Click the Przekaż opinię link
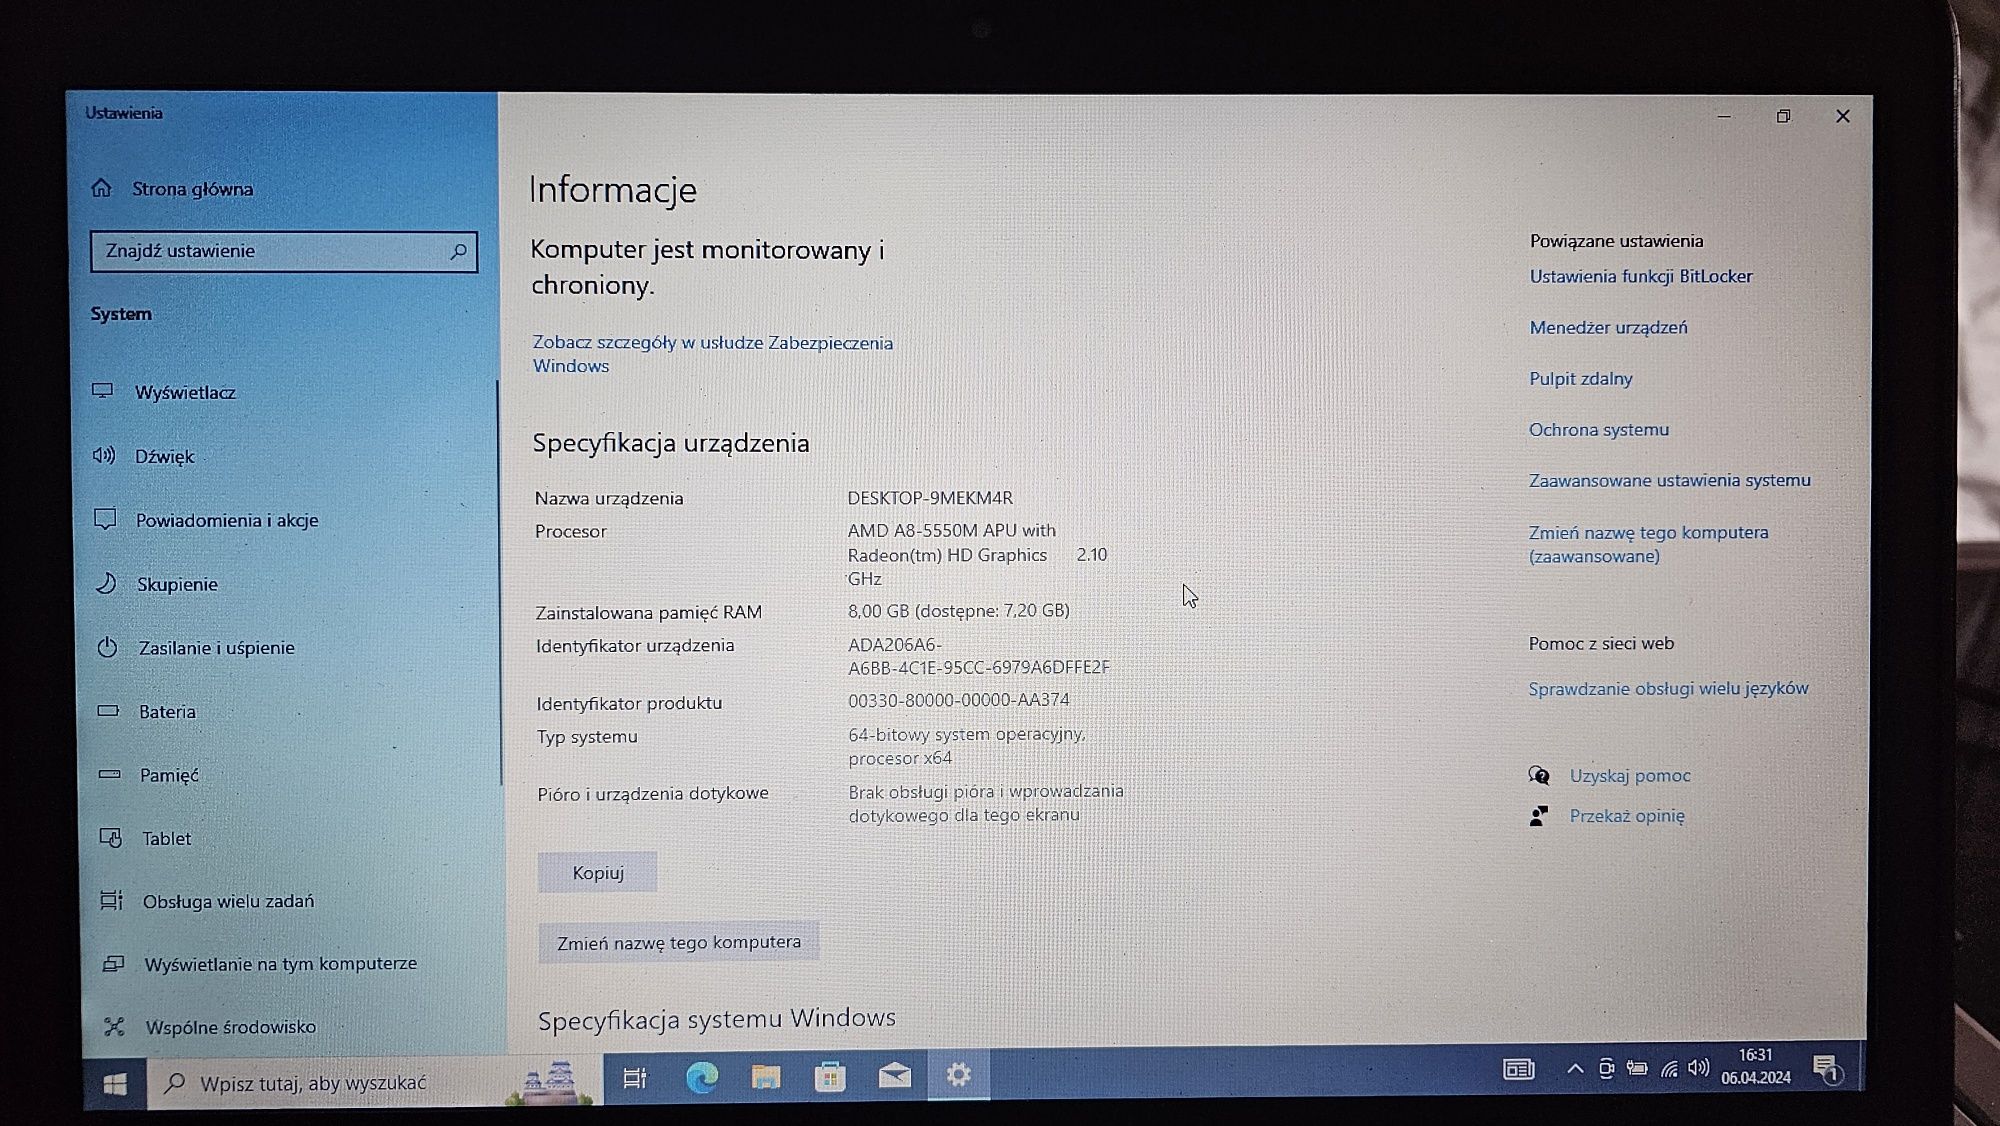Viewport: 2000px width, 1126px height. pos(1627,816)
